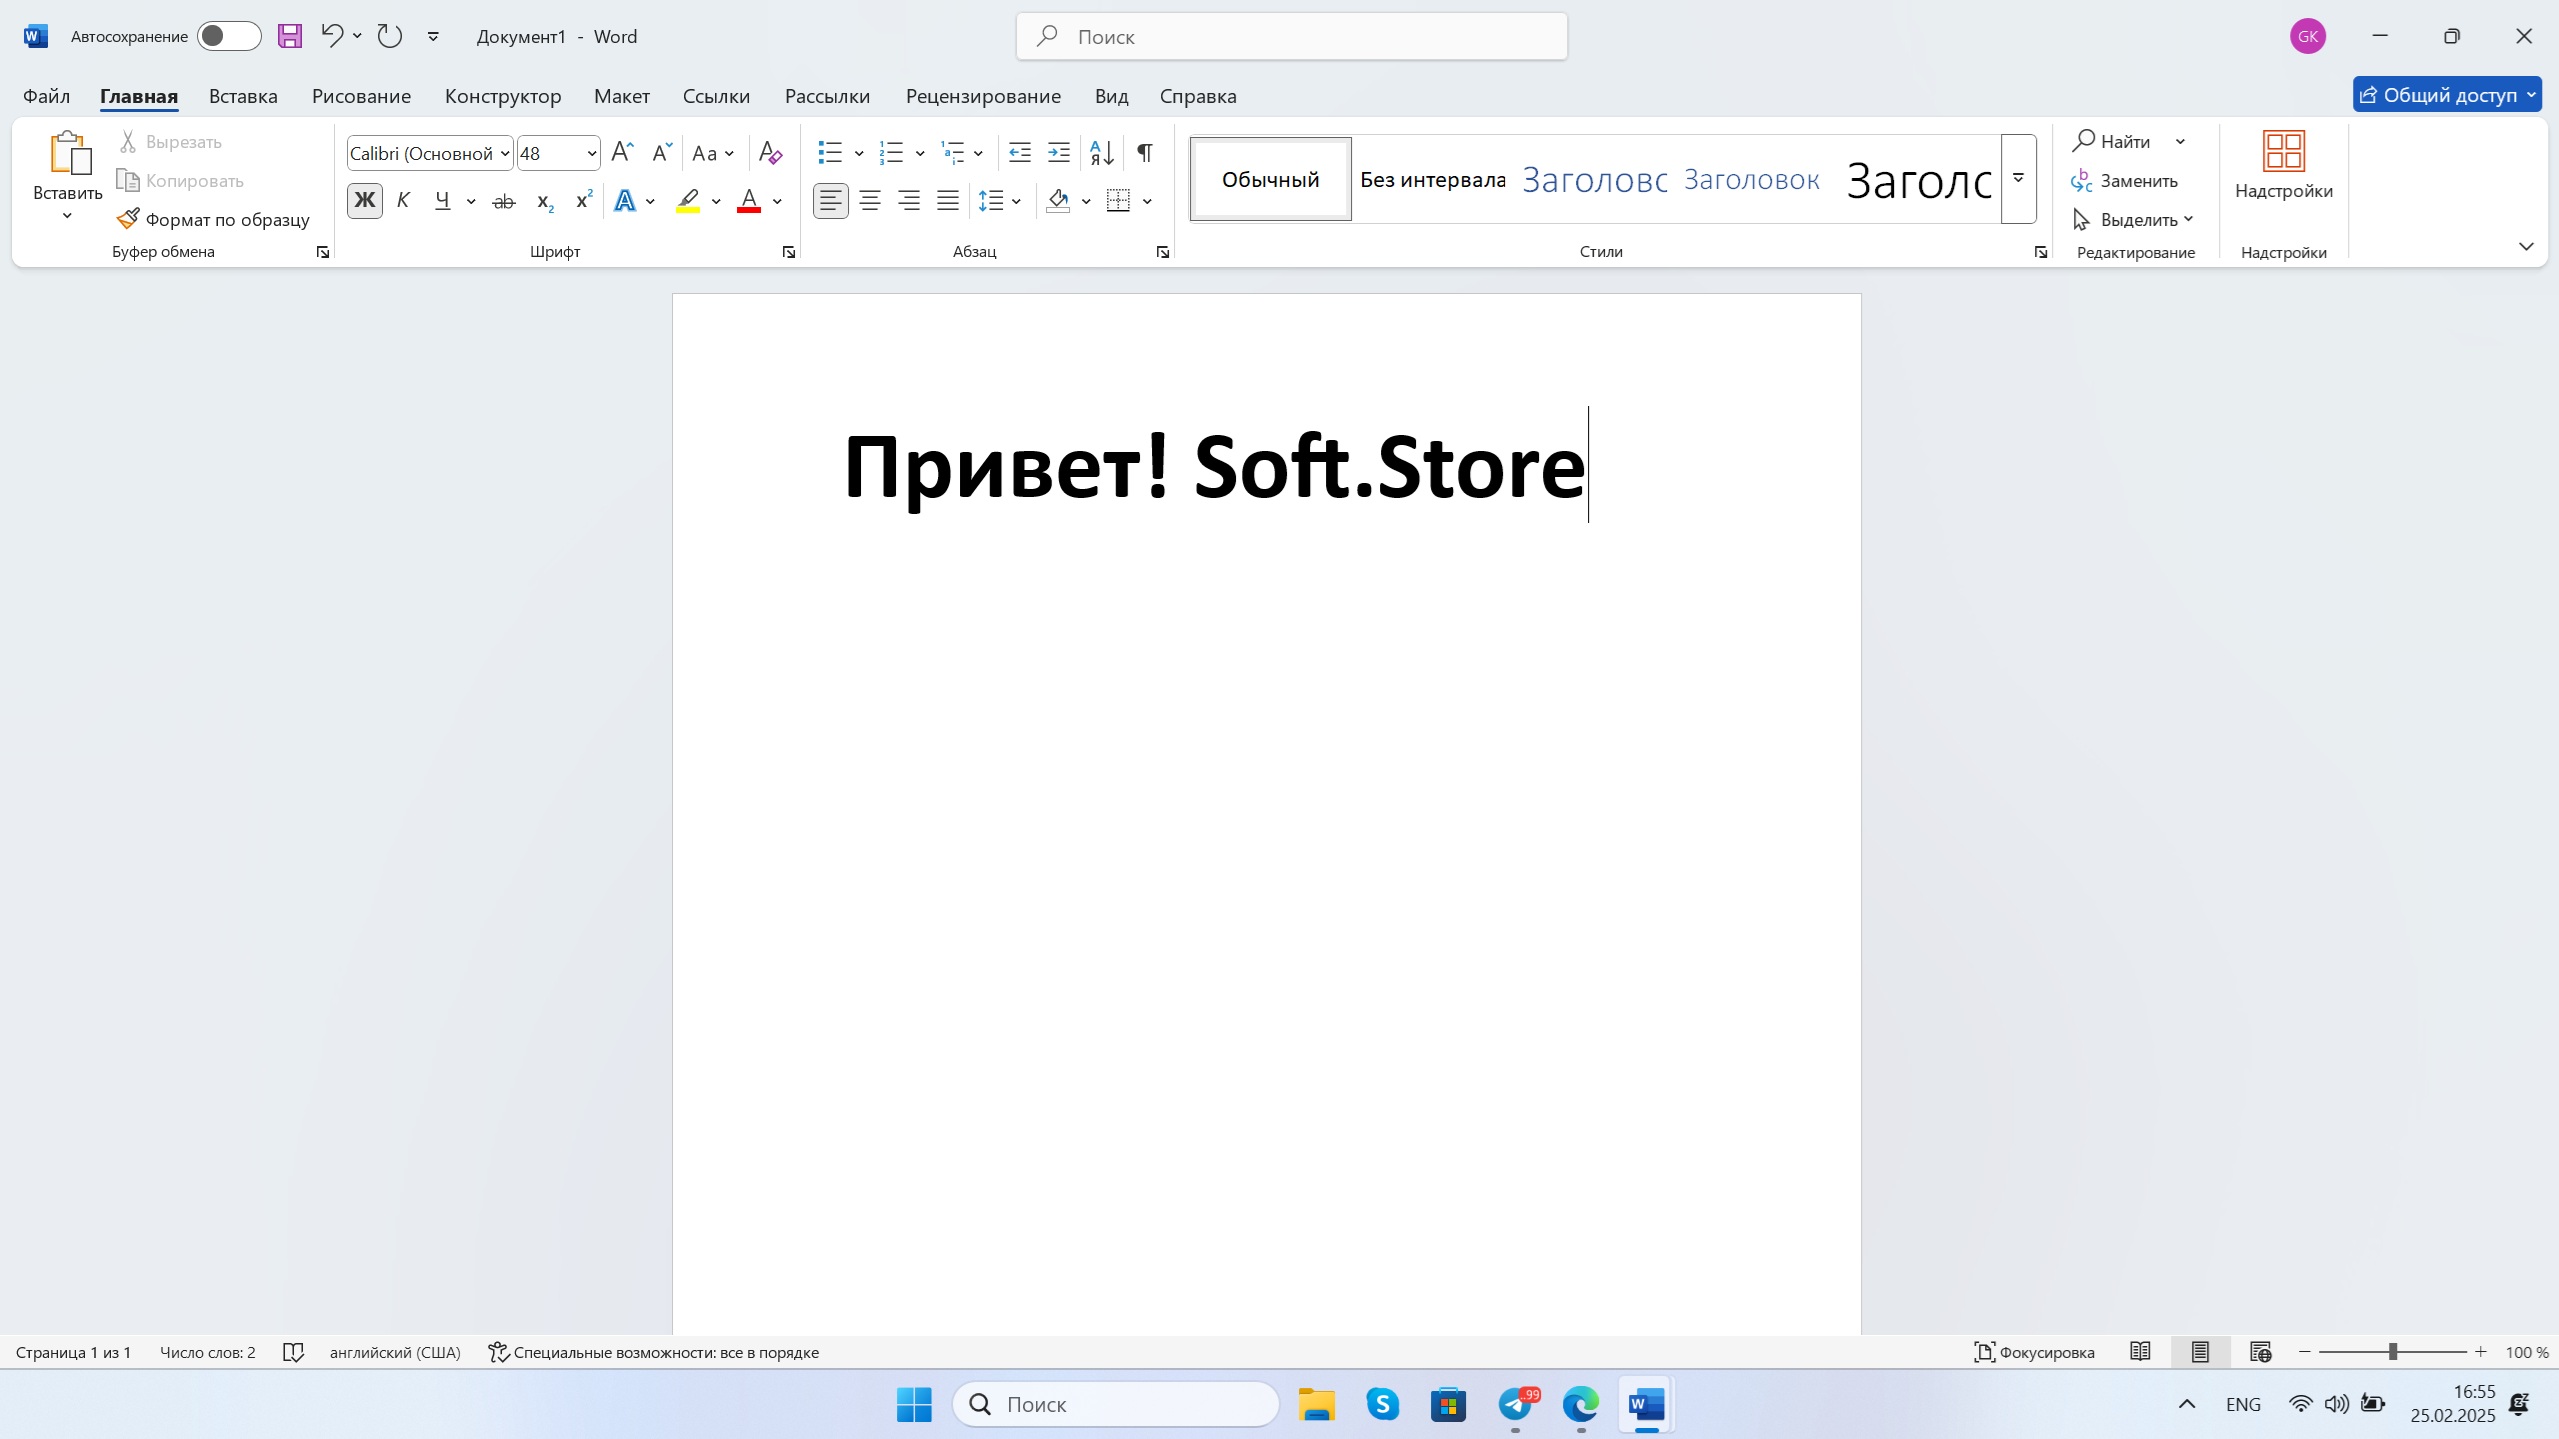Switch to the Рецензирование tab

pyautogui.click(x=983, y=96)
